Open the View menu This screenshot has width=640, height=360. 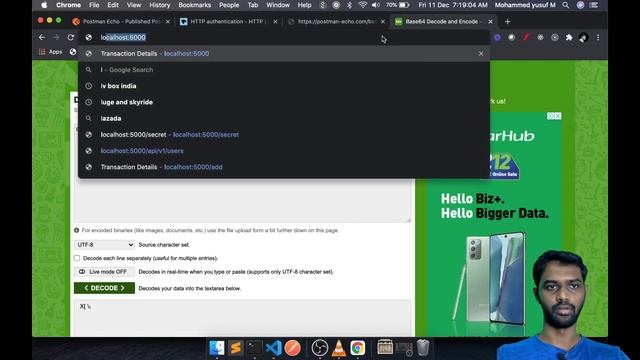click(134, 5)
